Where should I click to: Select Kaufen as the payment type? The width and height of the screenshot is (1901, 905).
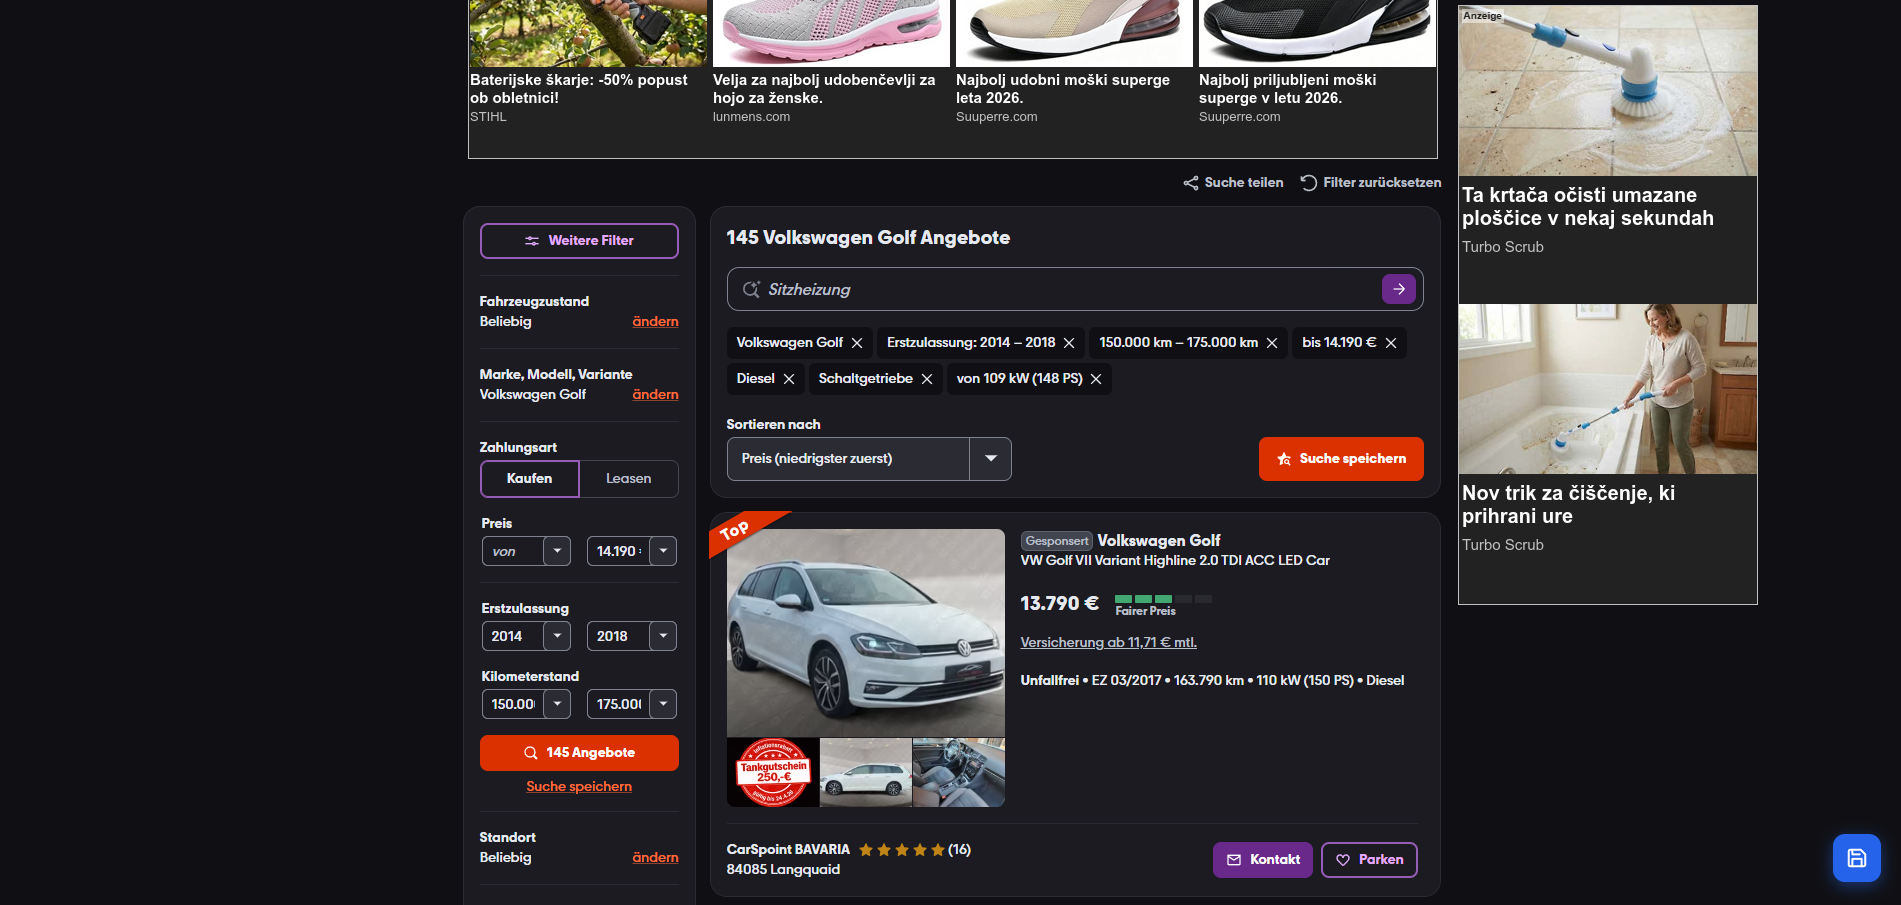[x=529, y=478]
